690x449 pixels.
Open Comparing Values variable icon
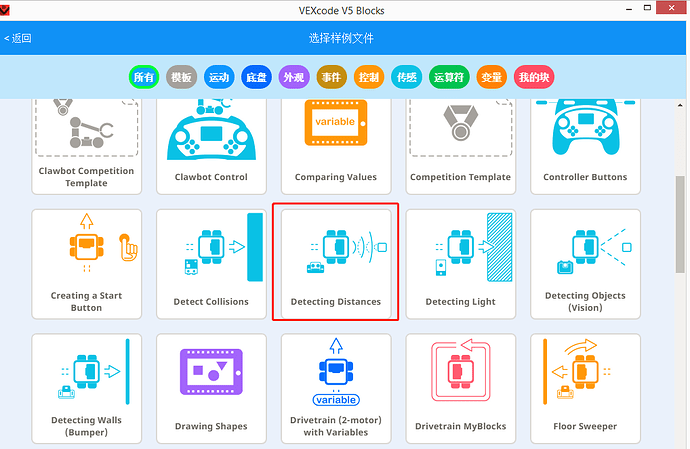click(x=336, y=123)
